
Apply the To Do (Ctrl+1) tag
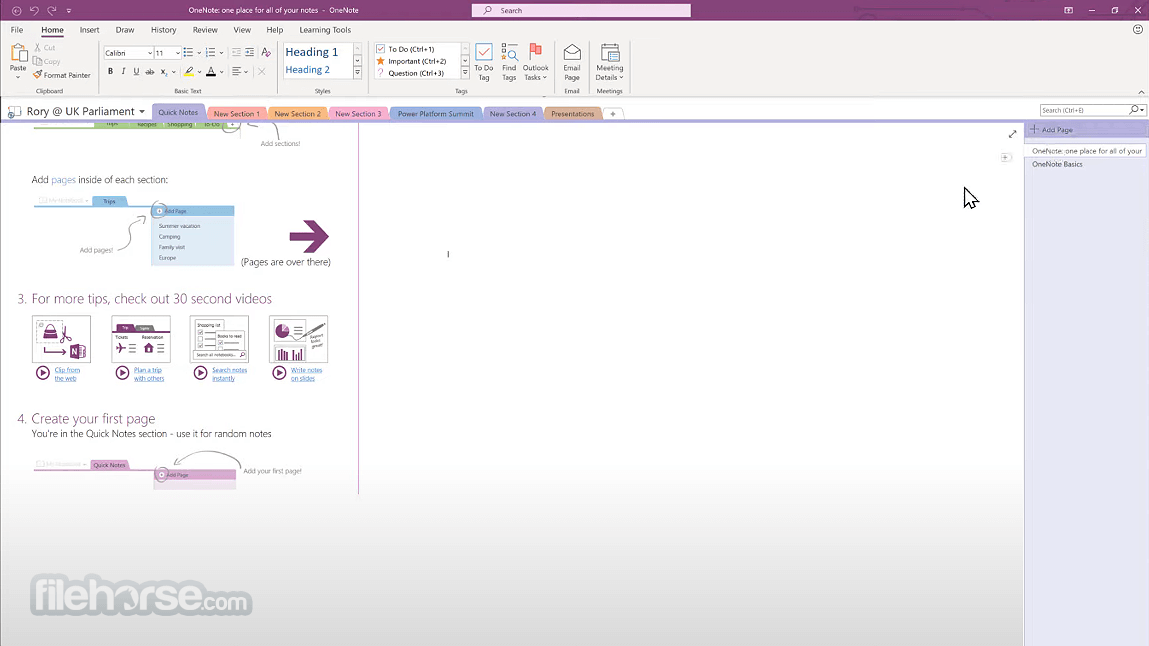tap(404, 49)
